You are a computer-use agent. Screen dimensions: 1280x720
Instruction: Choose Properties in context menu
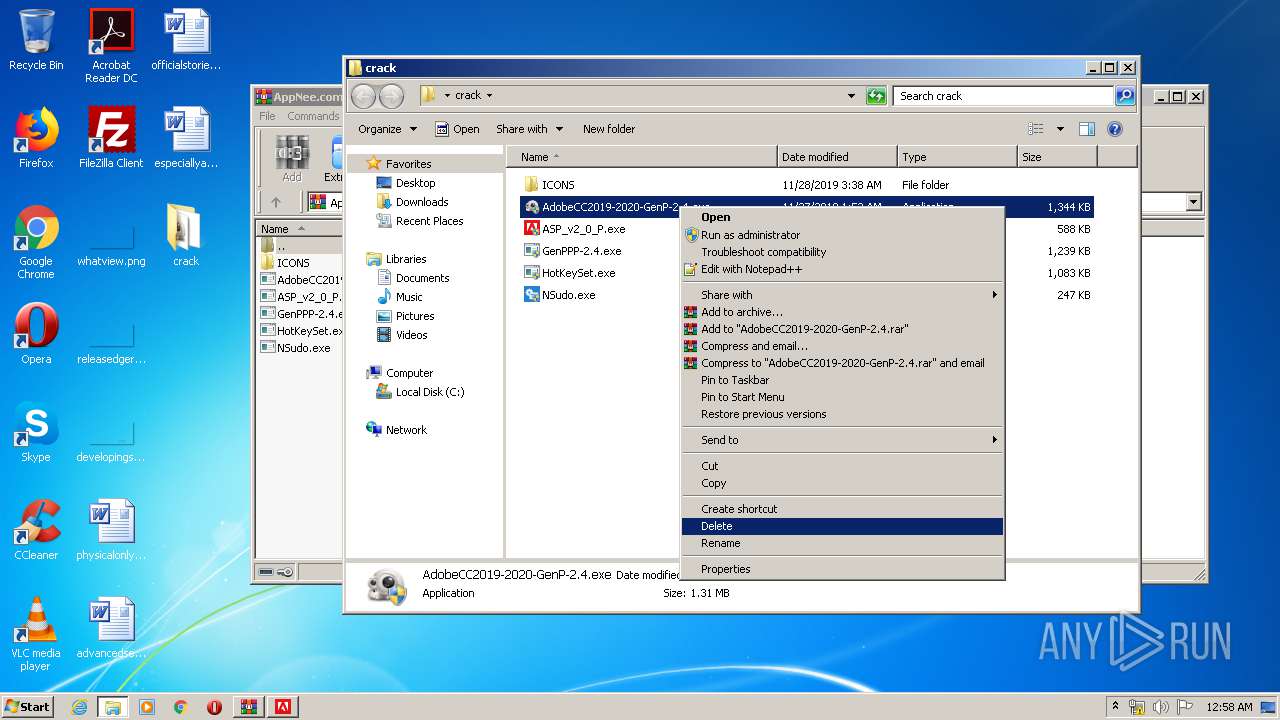842,569
